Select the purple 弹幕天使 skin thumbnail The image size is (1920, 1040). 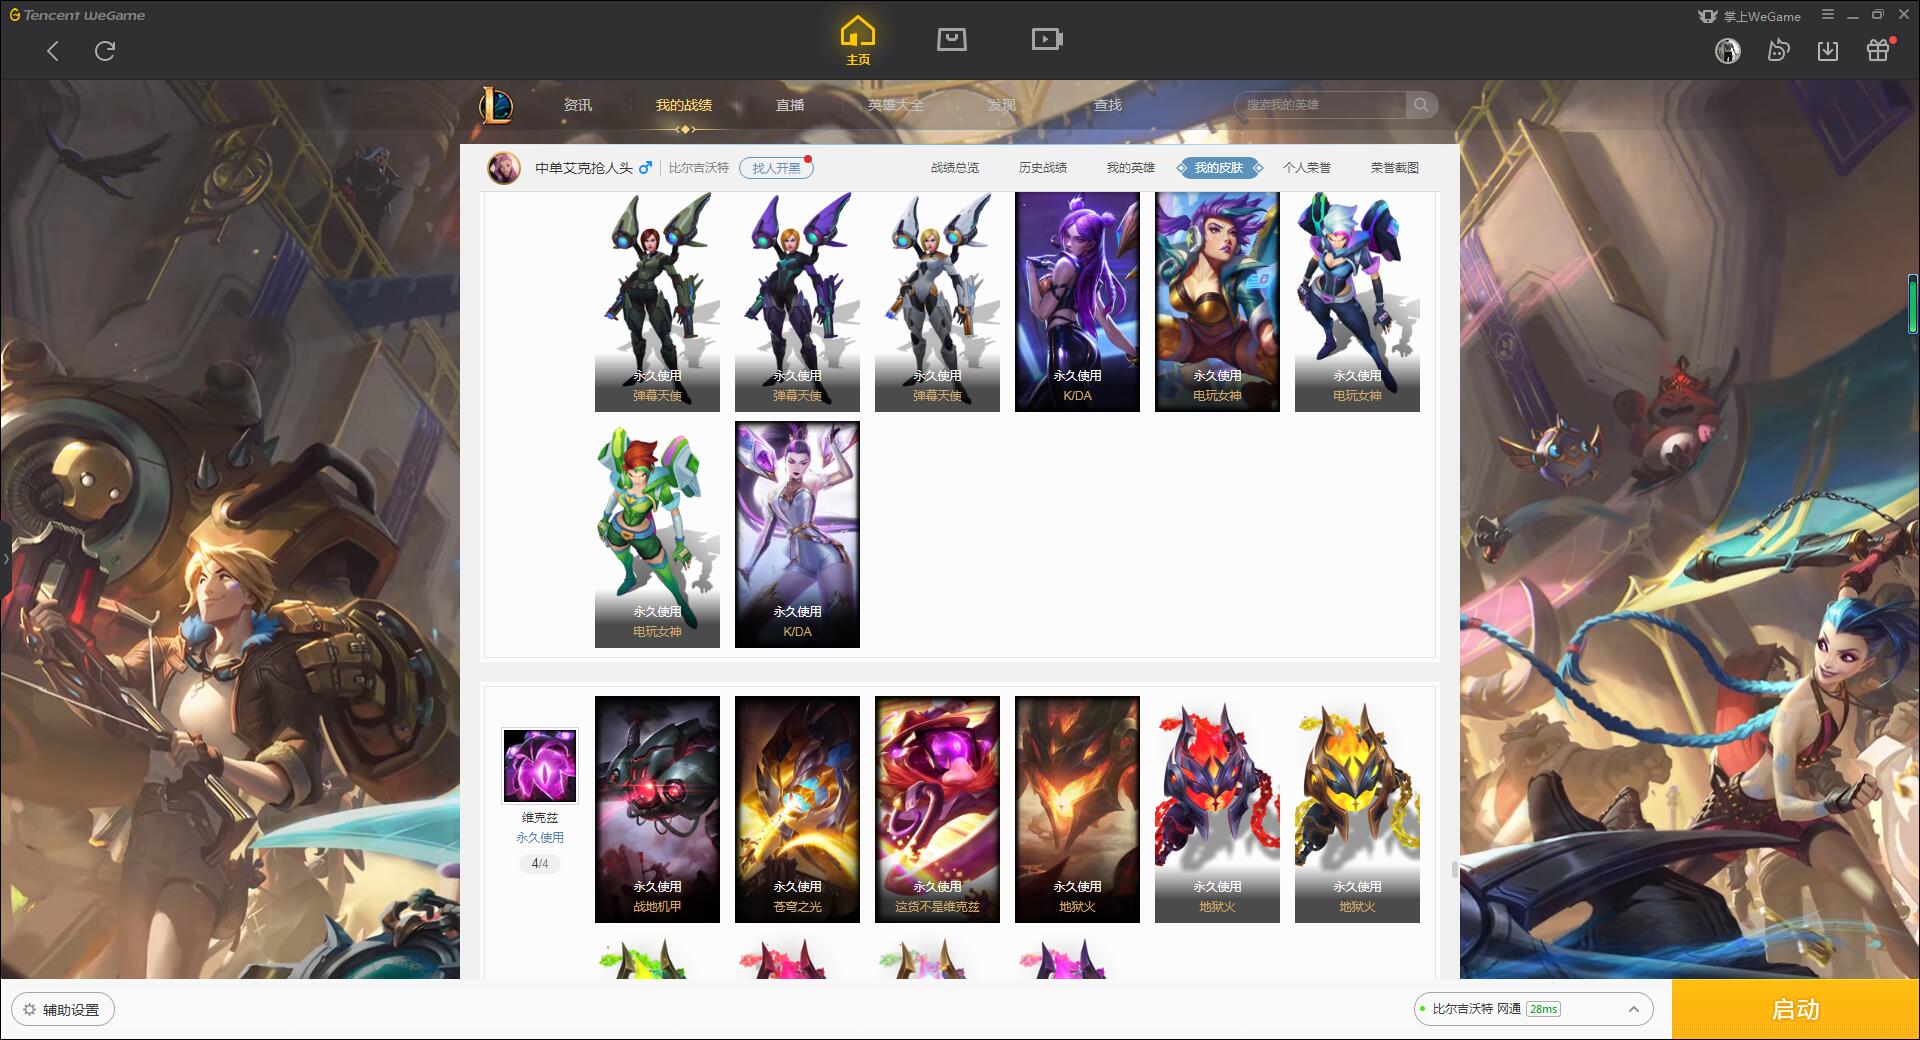[x=797, y=301]
